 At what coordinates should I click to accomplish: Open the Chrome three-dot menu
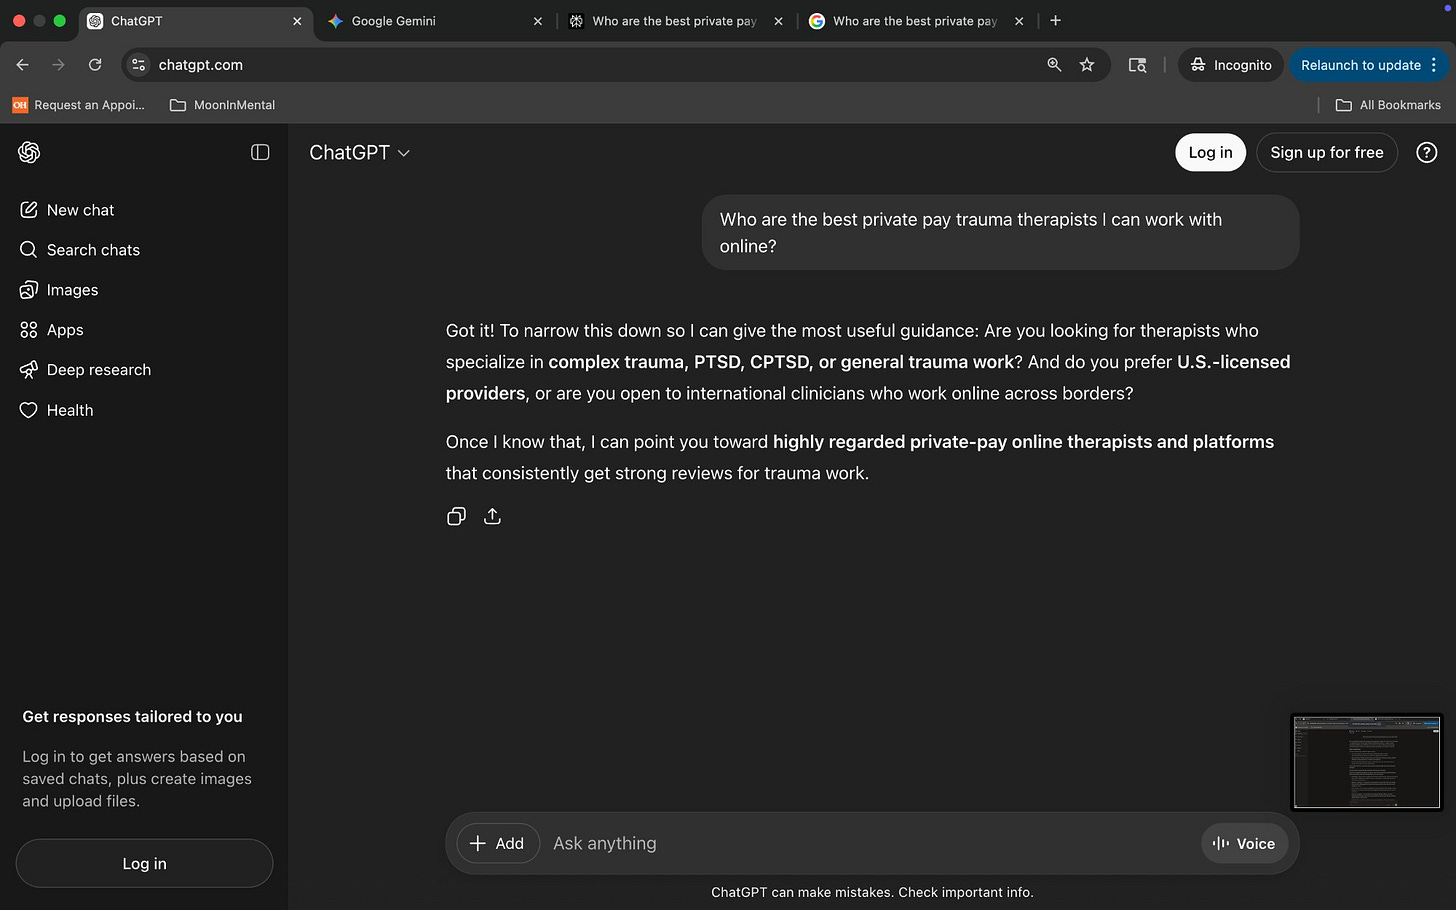coord(1434,65)
